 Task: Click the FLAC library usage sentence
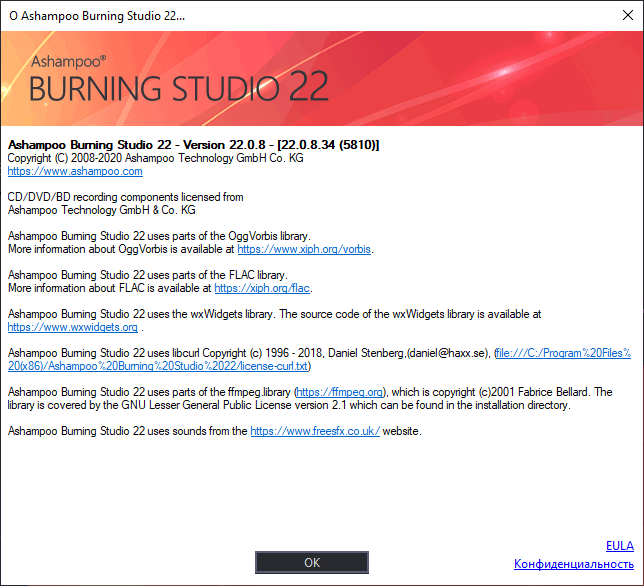point(148,275)
